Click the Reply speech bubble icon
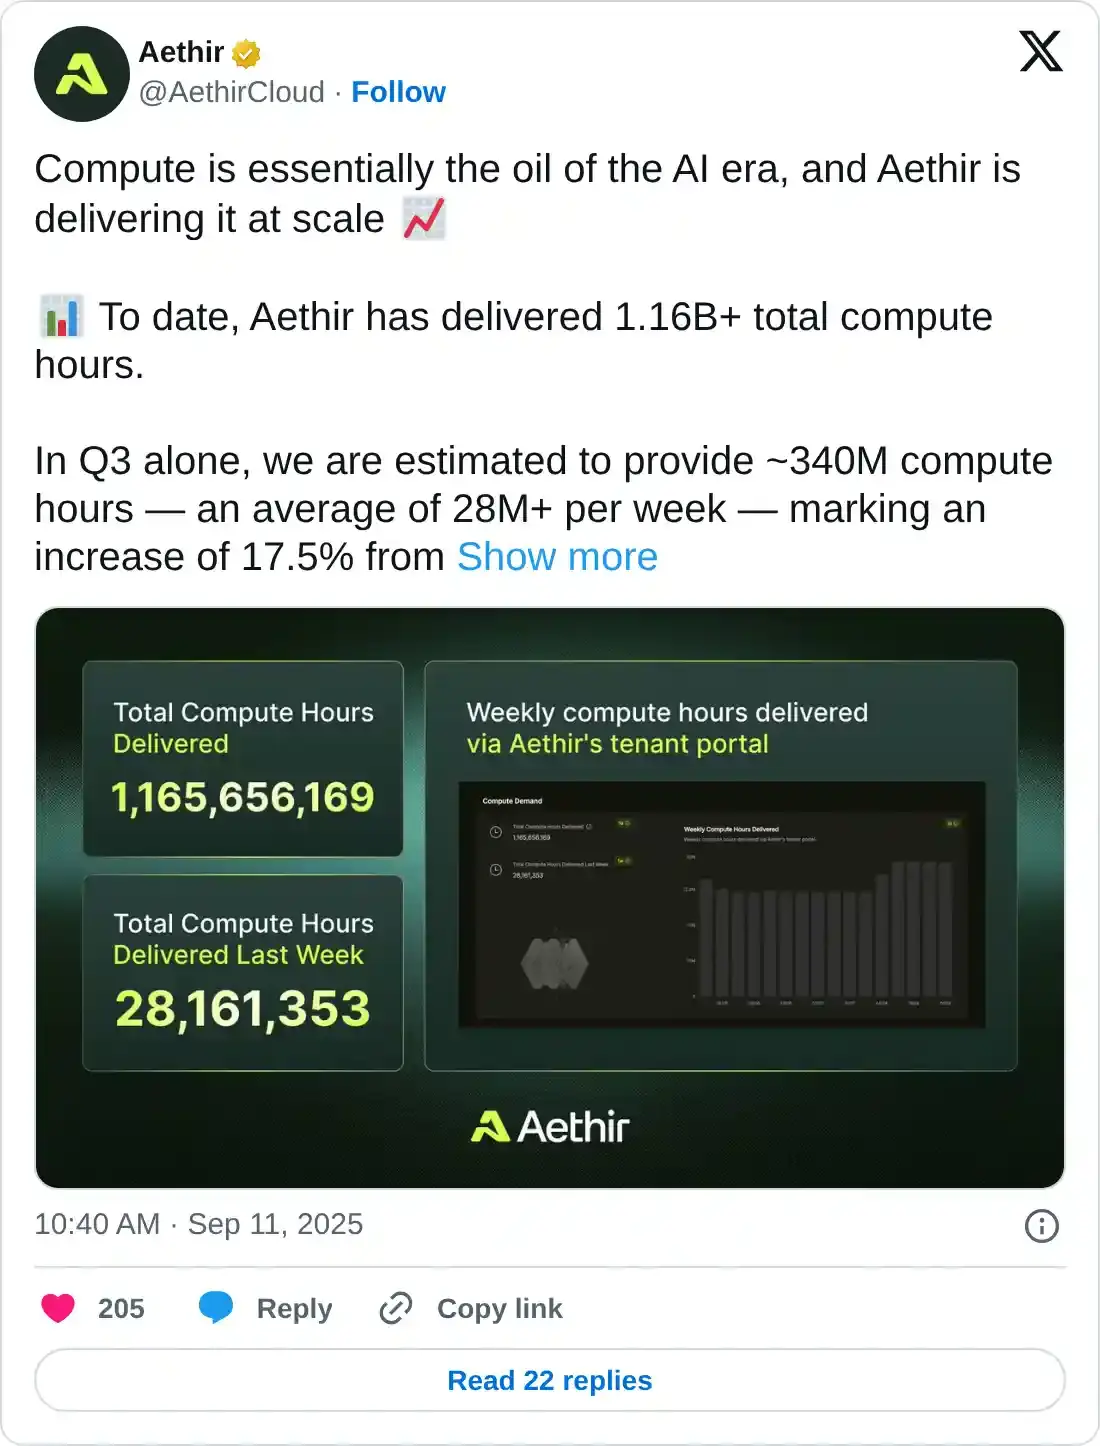Screen dimensions: 1100x1446 click(x=217, y=1307)
